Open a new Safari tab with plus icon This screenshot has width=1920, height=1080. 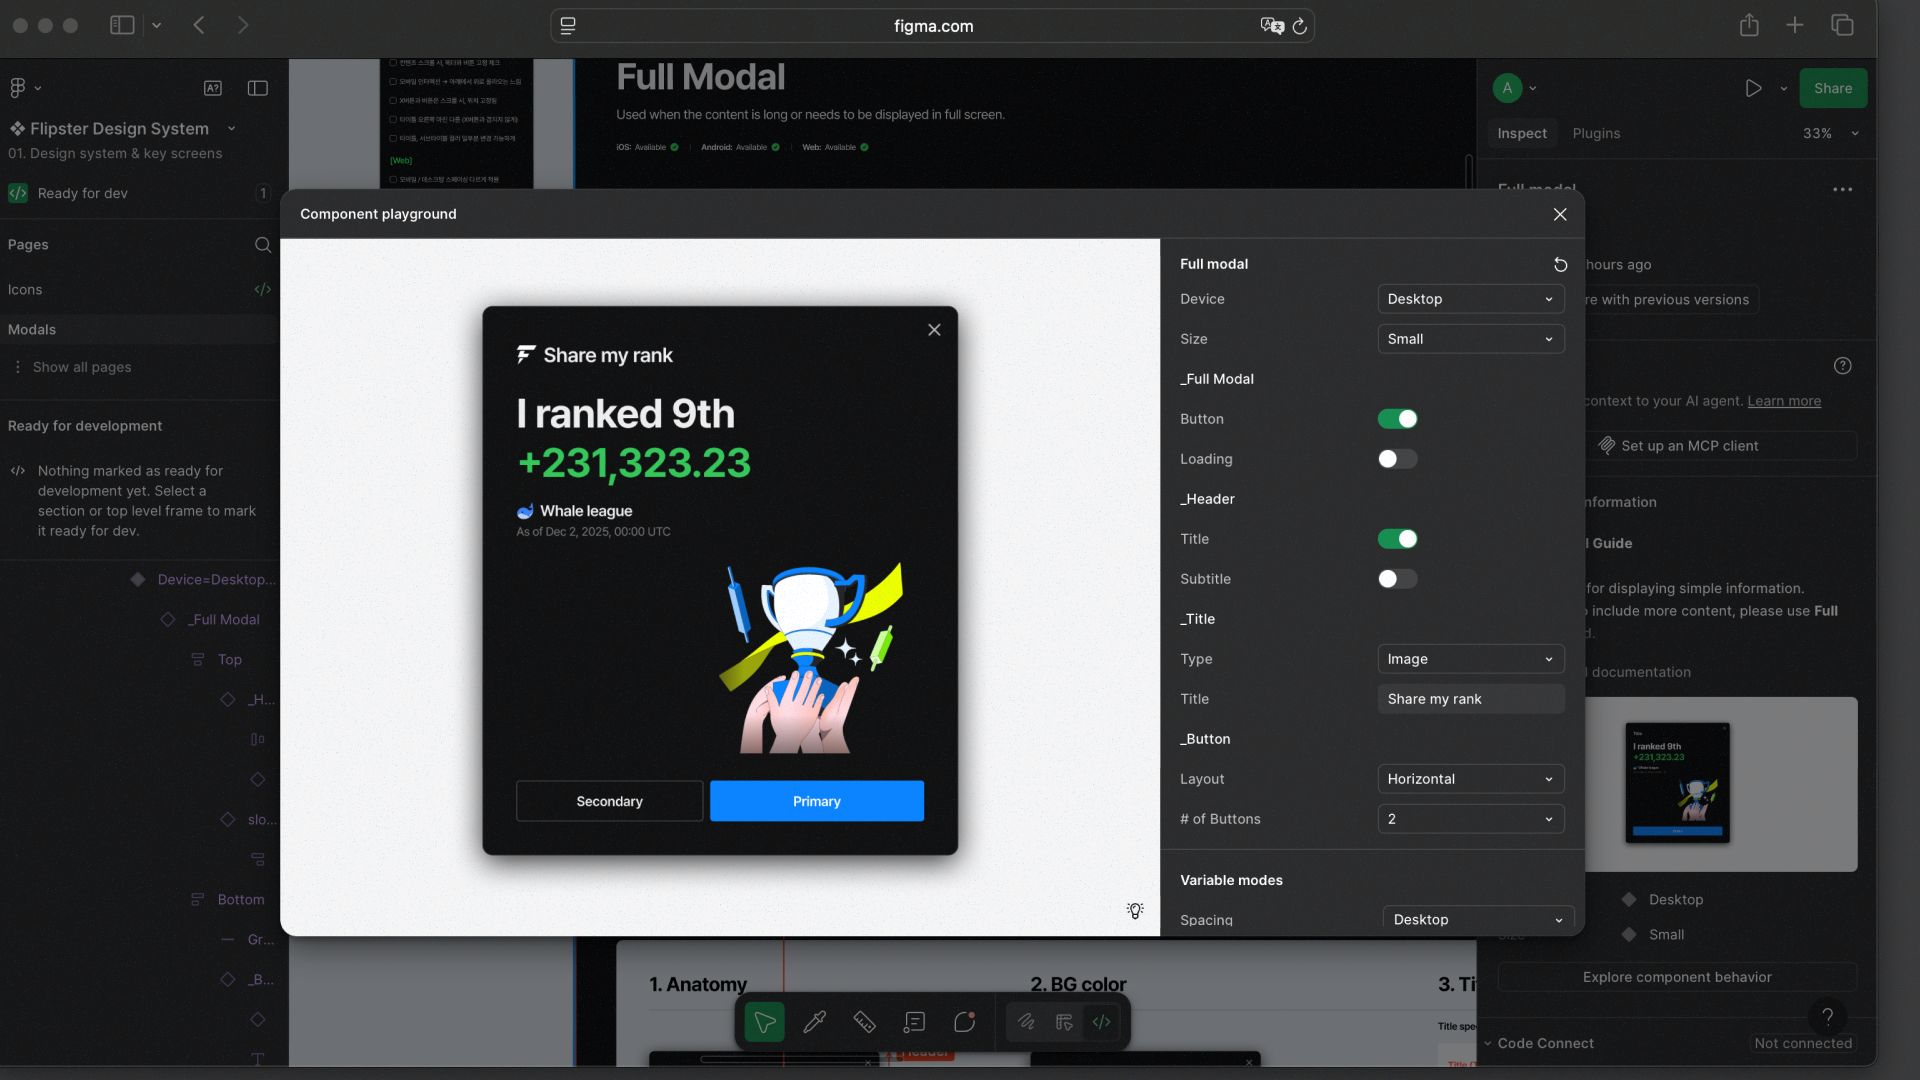tap(1795, 25)
